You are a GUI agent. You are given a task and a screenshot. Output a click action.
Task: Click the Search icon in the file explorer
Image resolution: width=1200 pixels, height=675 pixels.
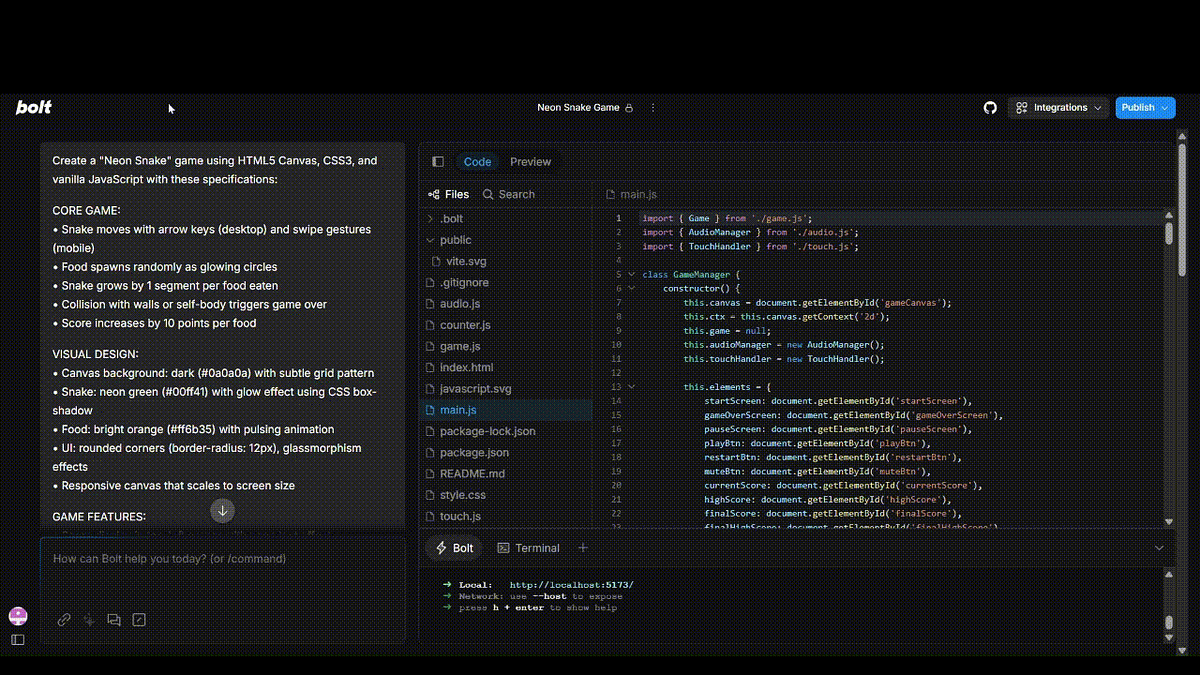487,194
